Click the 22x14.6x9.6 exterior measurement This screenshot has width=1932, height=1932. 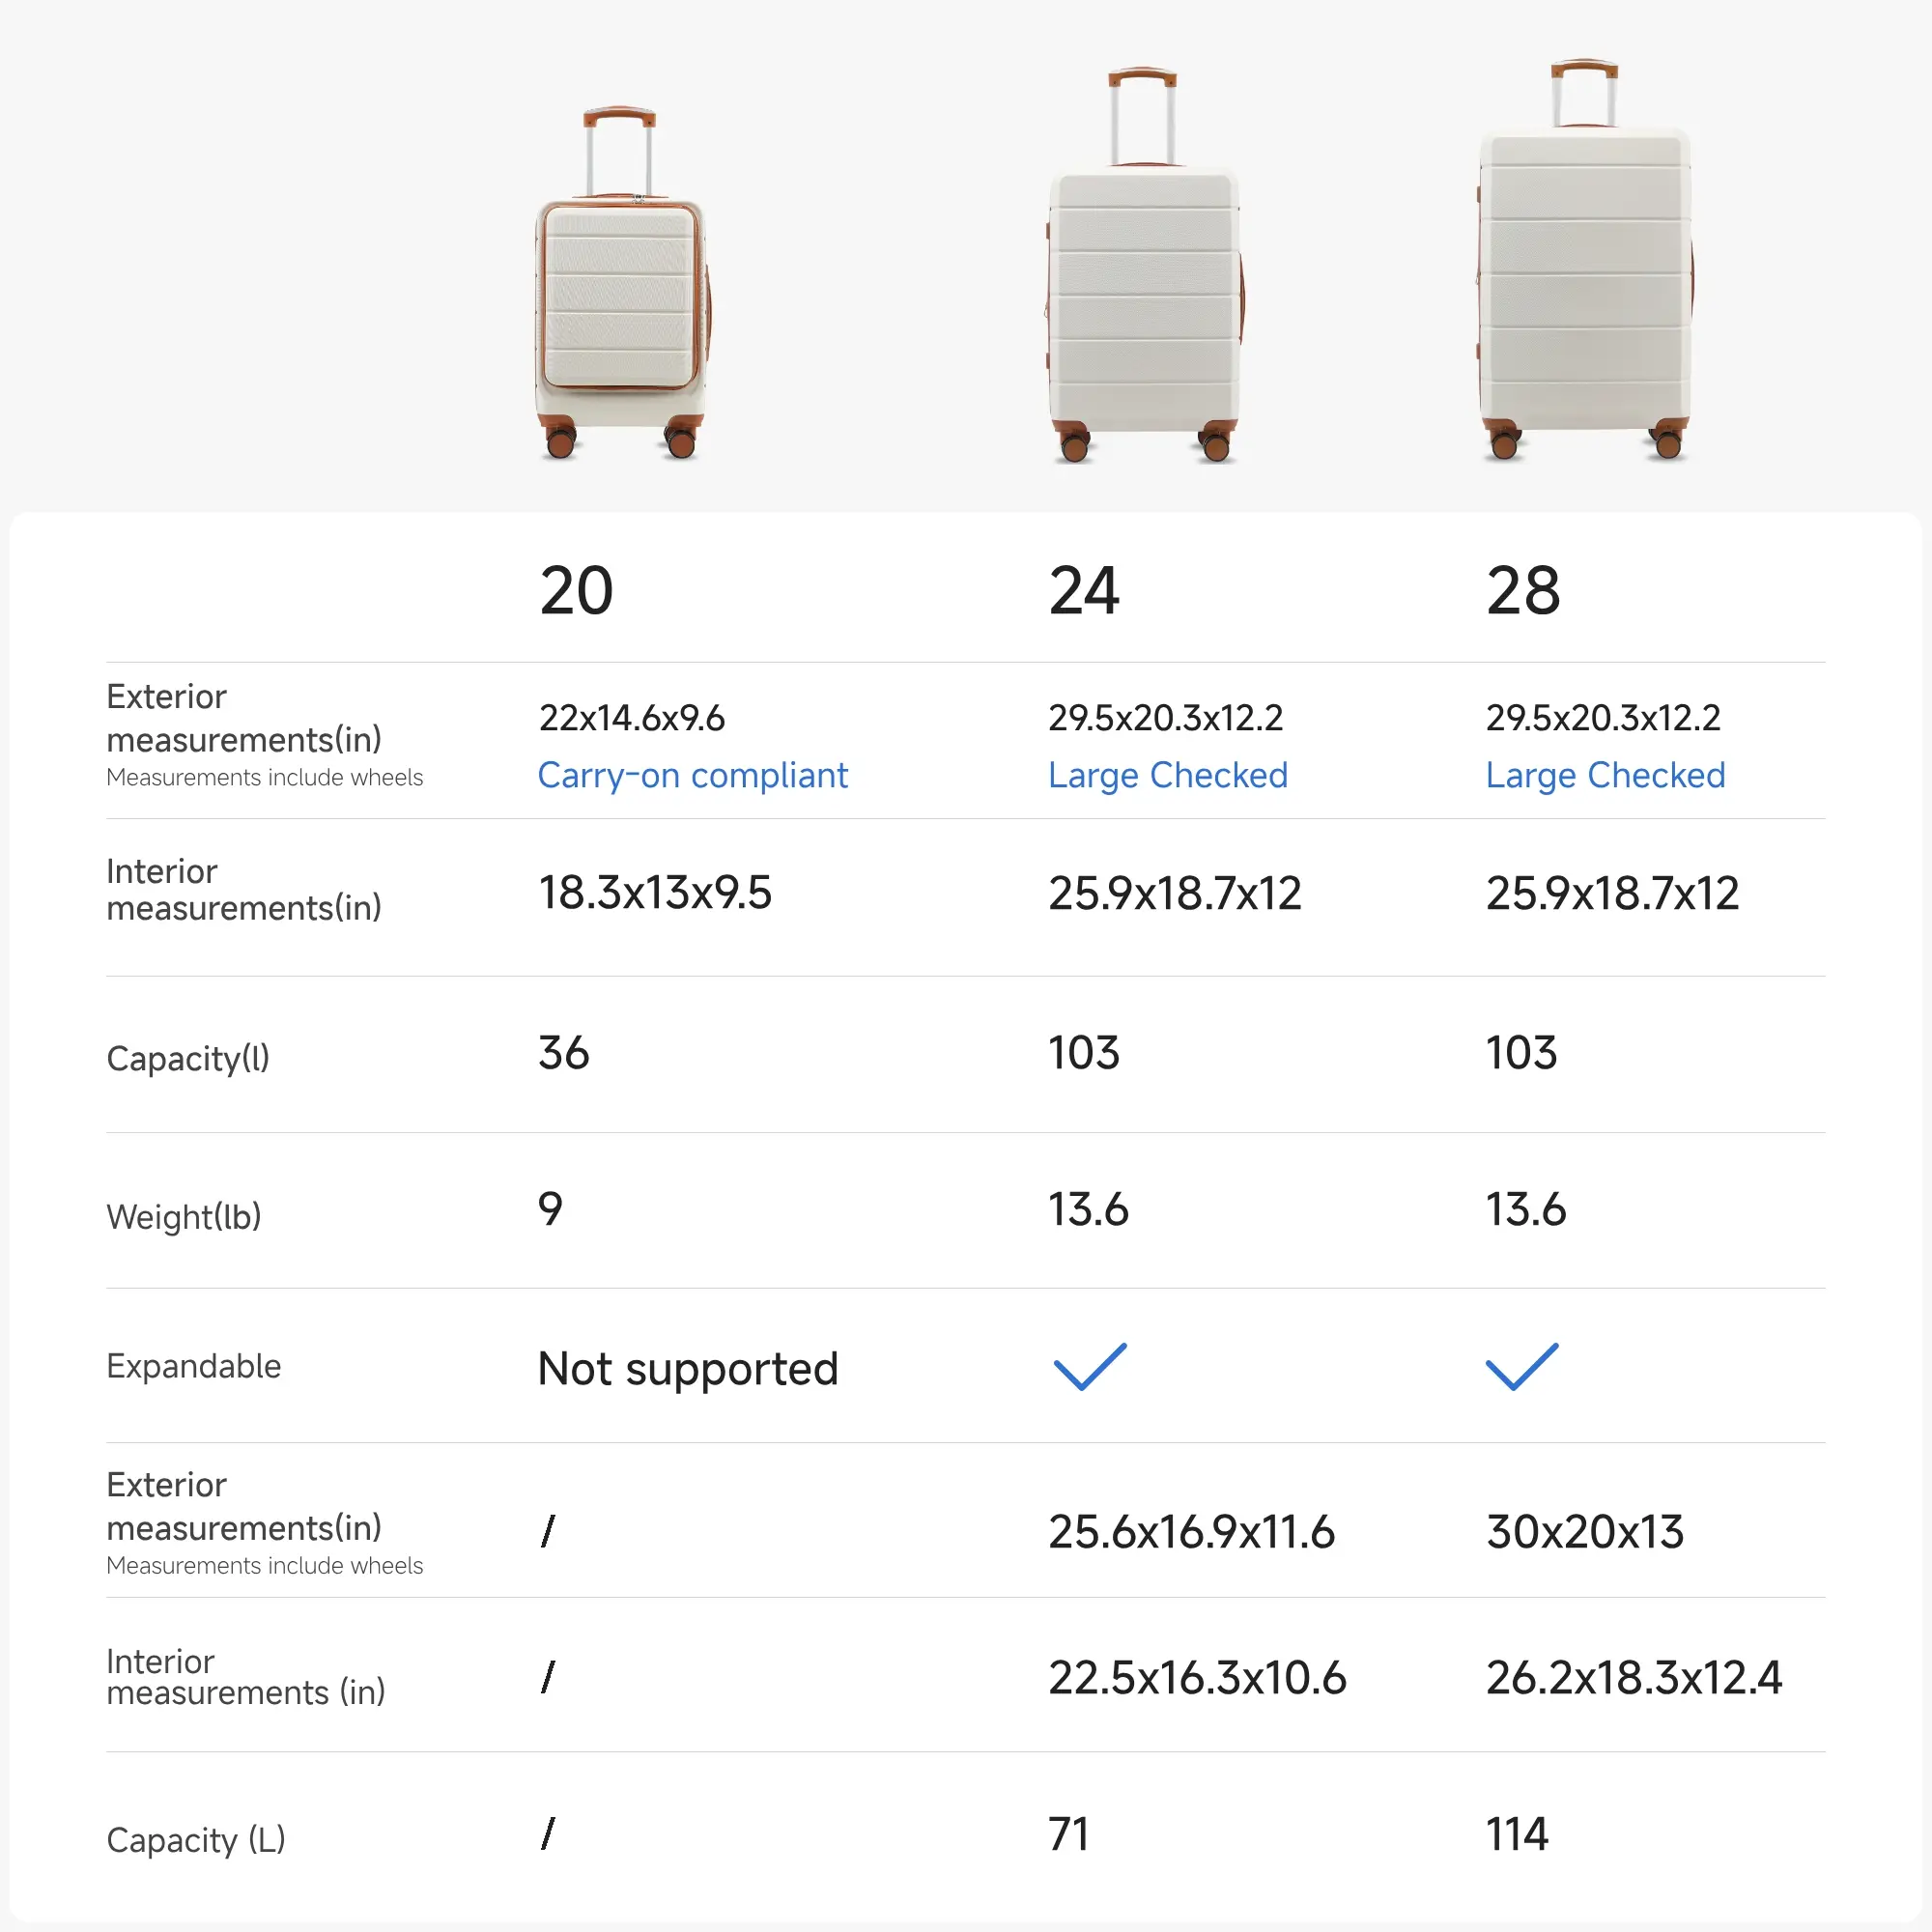click(x=631, y=718)
